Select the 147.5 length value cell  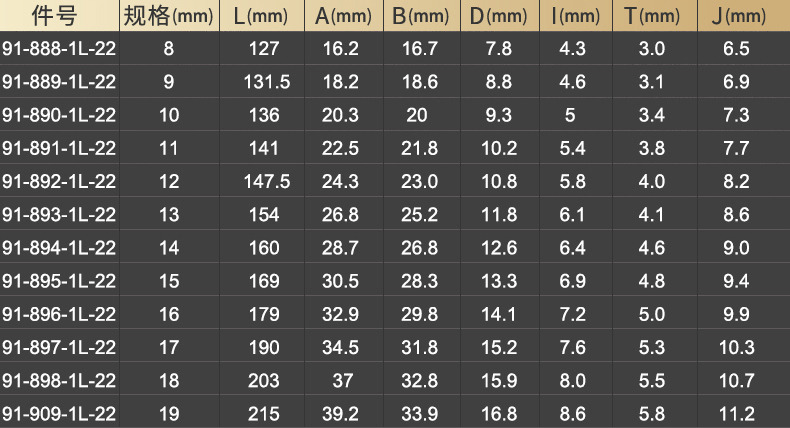[x=267, y=181]
